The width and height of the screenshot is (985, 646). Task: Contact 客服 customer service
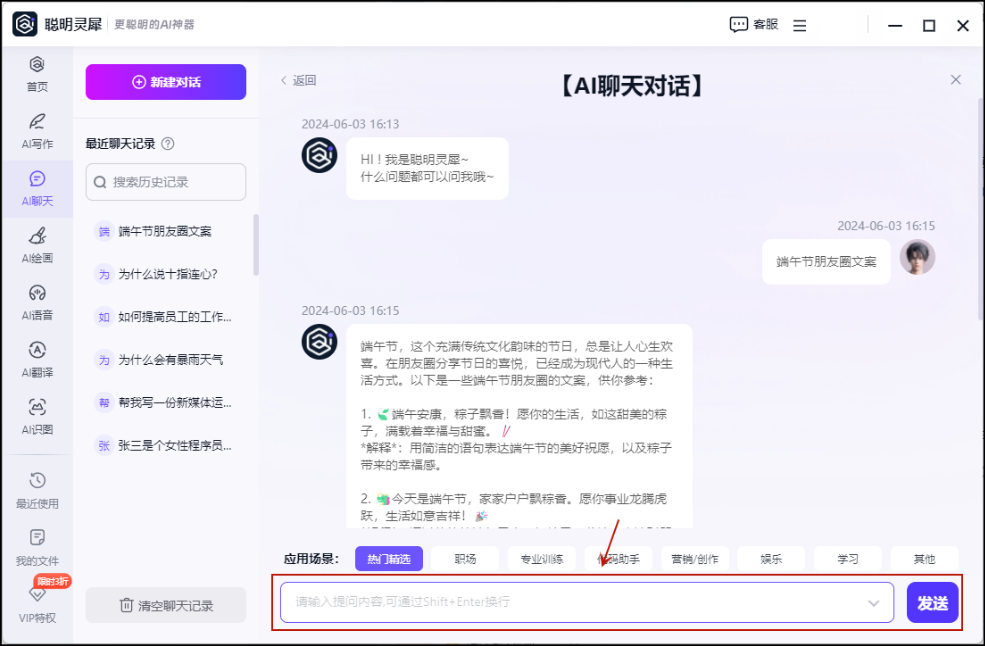[754, 25]
